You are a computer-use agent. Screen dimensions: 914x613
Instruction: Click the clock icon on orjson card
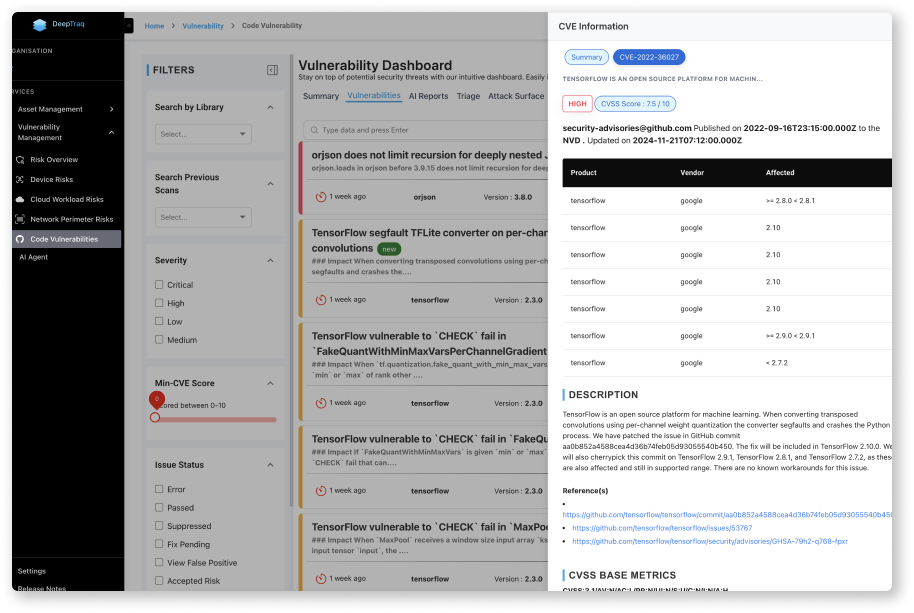pyautogui.click(x=321, y=197)
